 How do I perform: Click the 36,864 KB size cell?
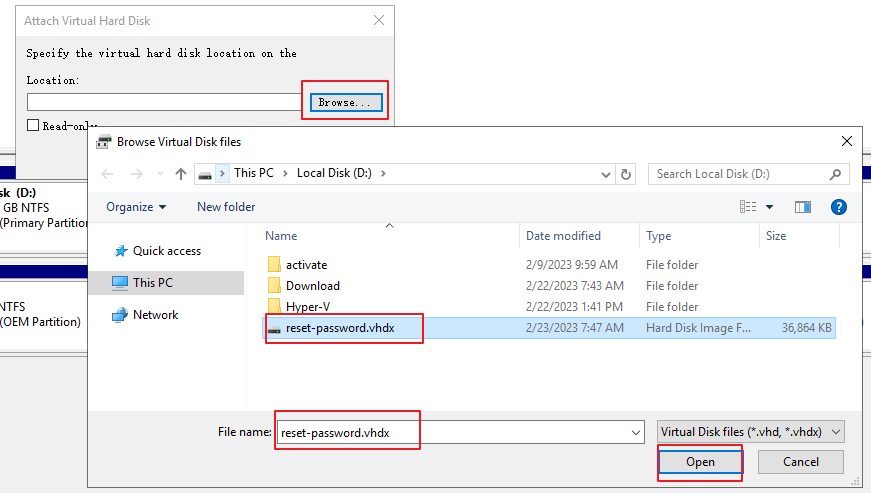(807, 328)
